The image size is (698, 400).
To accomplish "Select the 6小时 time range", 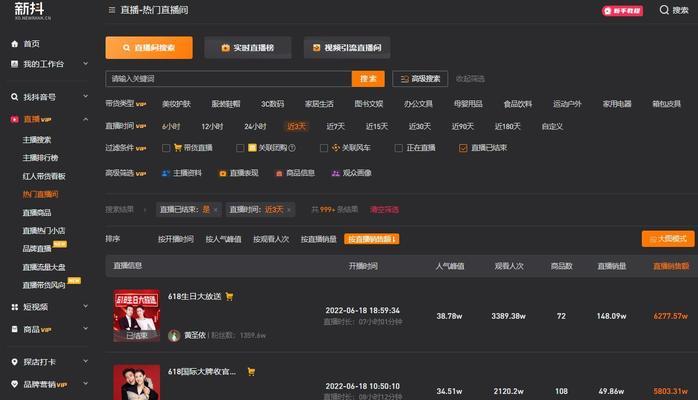I will click(171, 126).
